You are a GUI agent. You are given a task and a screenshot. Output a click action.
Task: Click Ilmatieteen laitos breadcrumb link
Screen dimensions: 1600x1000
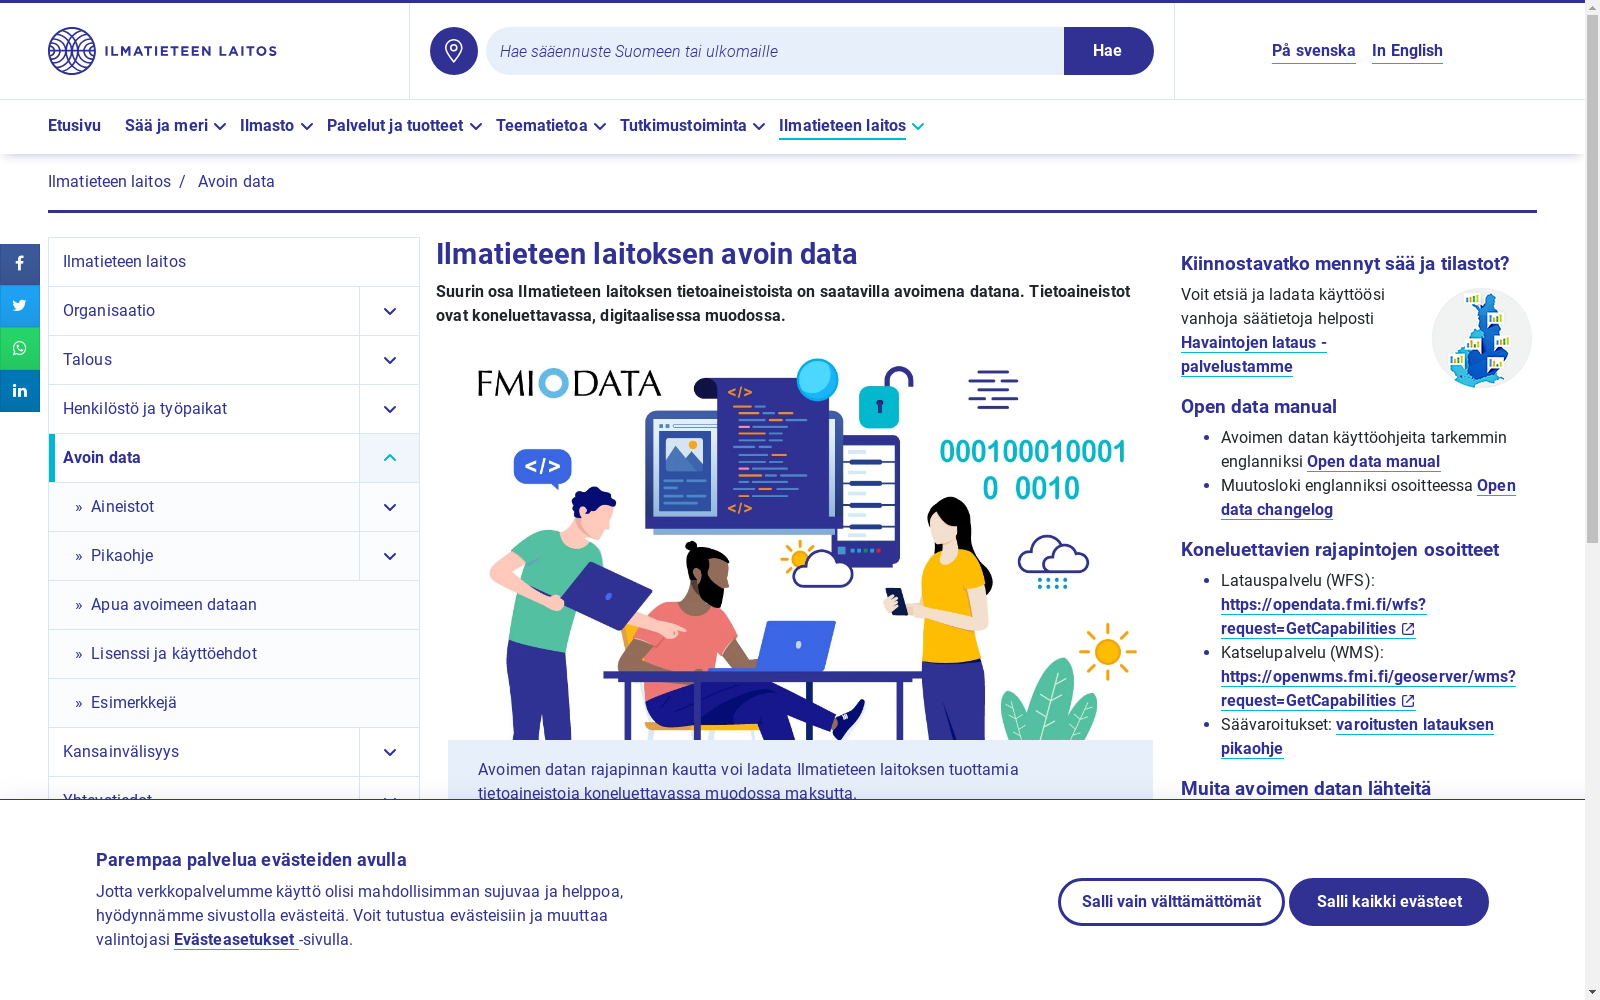click(x=109, y=182)
